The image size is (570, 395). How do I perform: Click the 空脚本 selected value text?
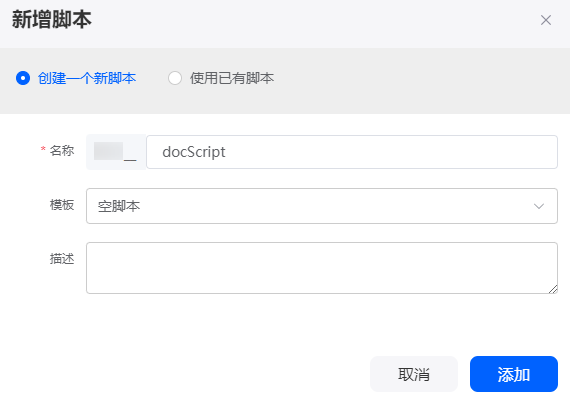[x=119, y=206]
